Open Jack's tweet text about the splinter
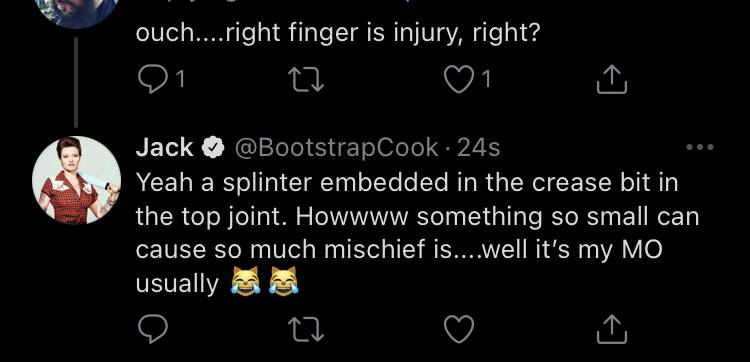The width and height of the screenshot is (750, 362). (x=418, y=233)
